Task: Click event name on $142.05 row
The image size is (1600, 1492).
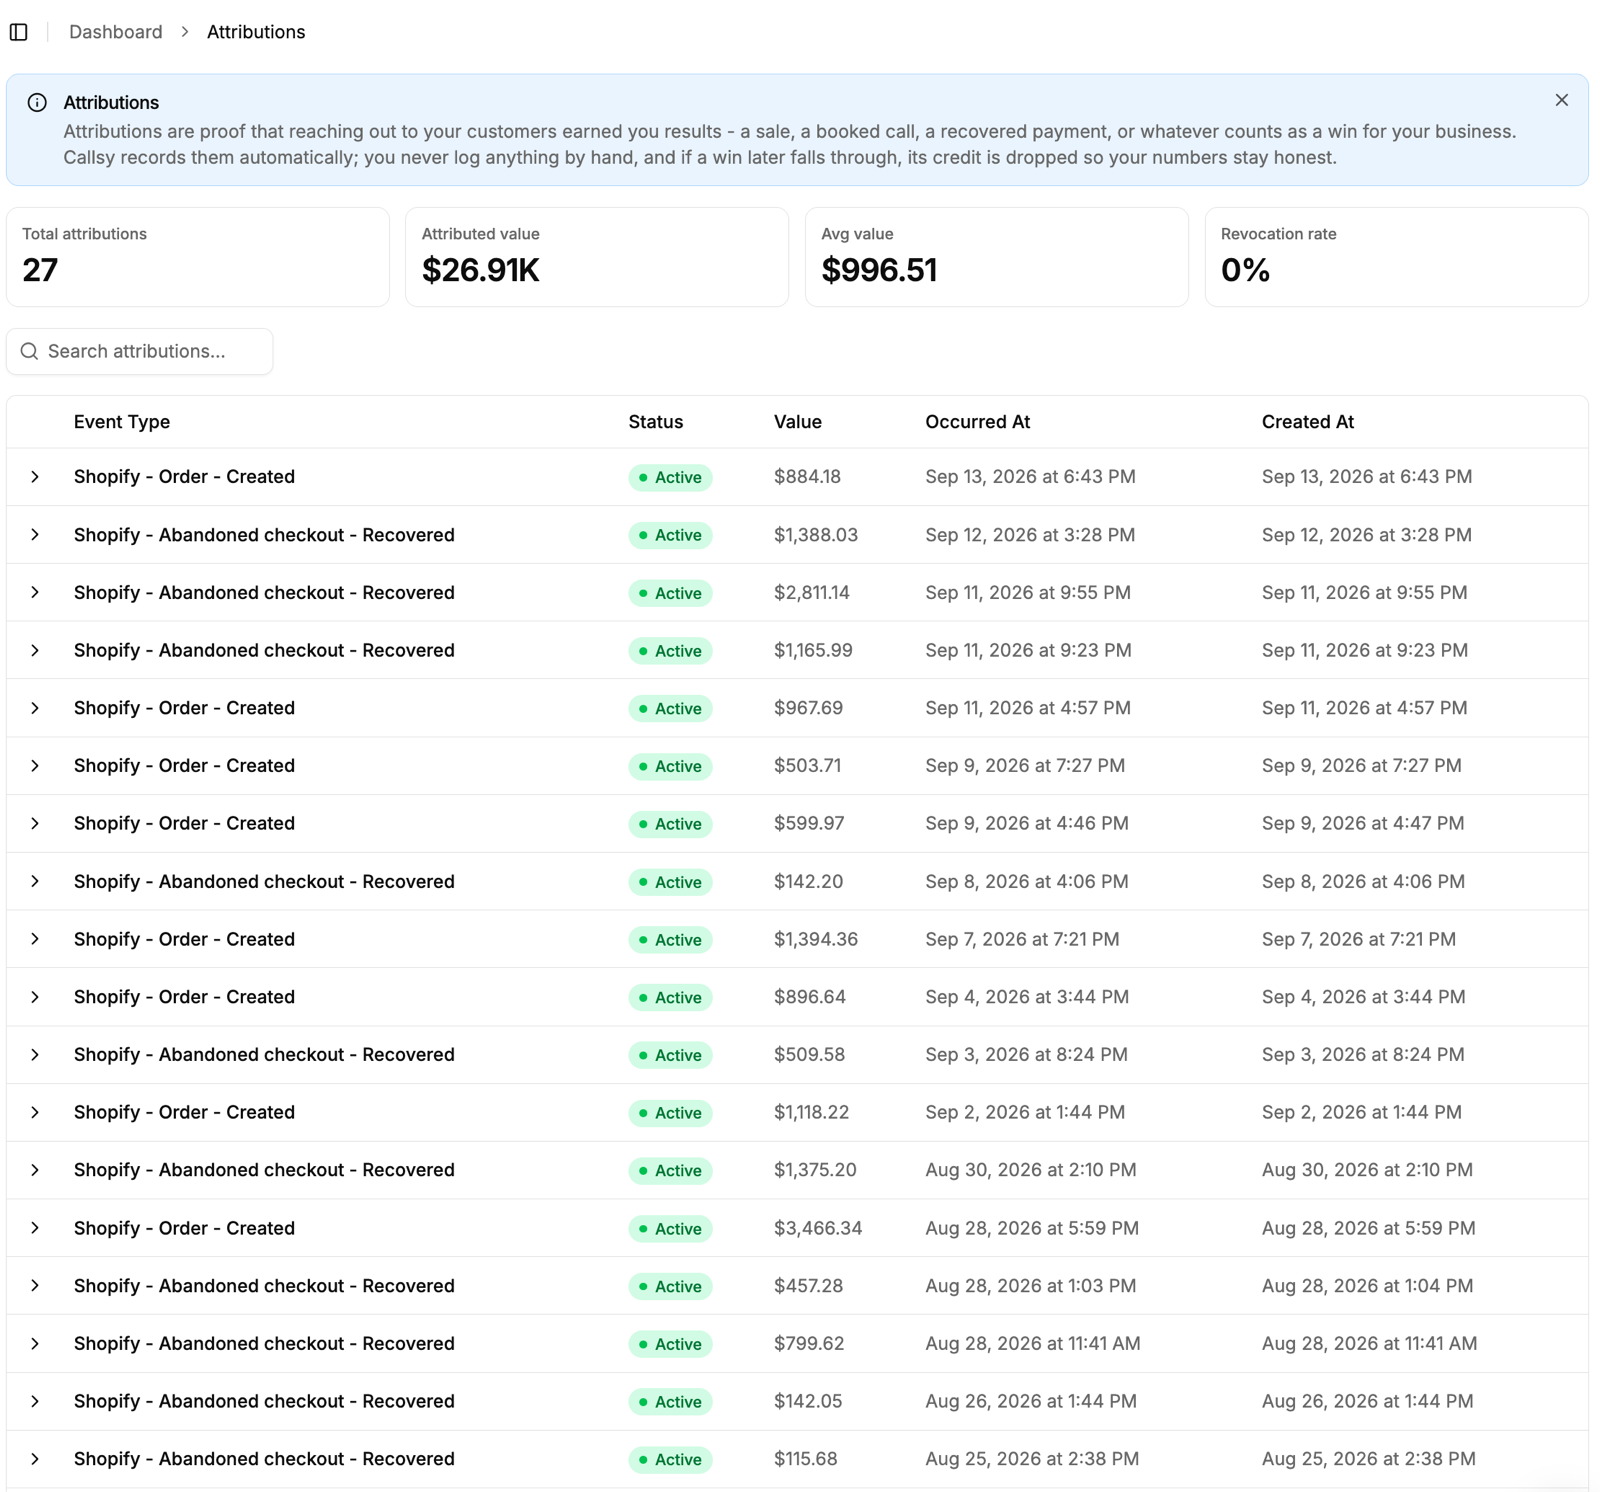Action: point(264,1402)
